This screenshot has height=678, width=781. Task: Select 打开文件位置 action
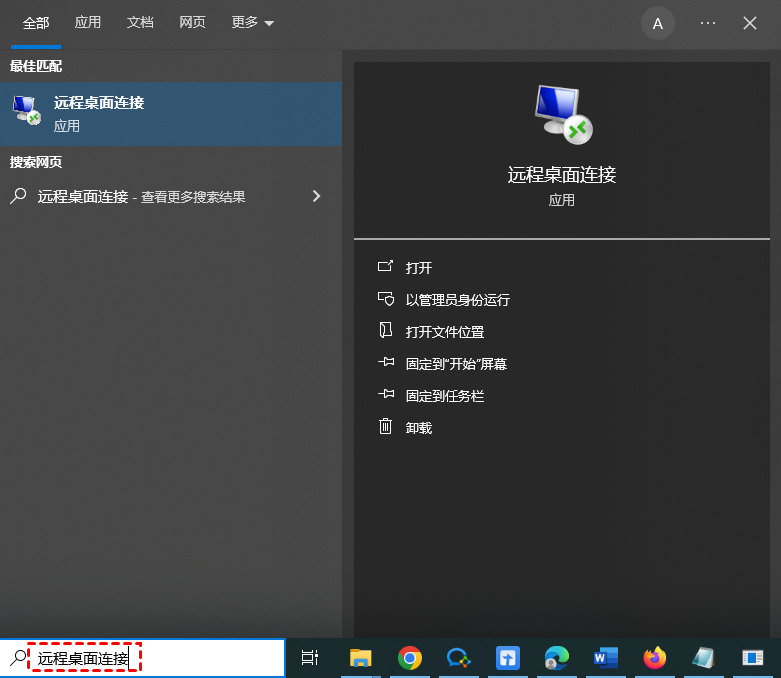(444, 332)
